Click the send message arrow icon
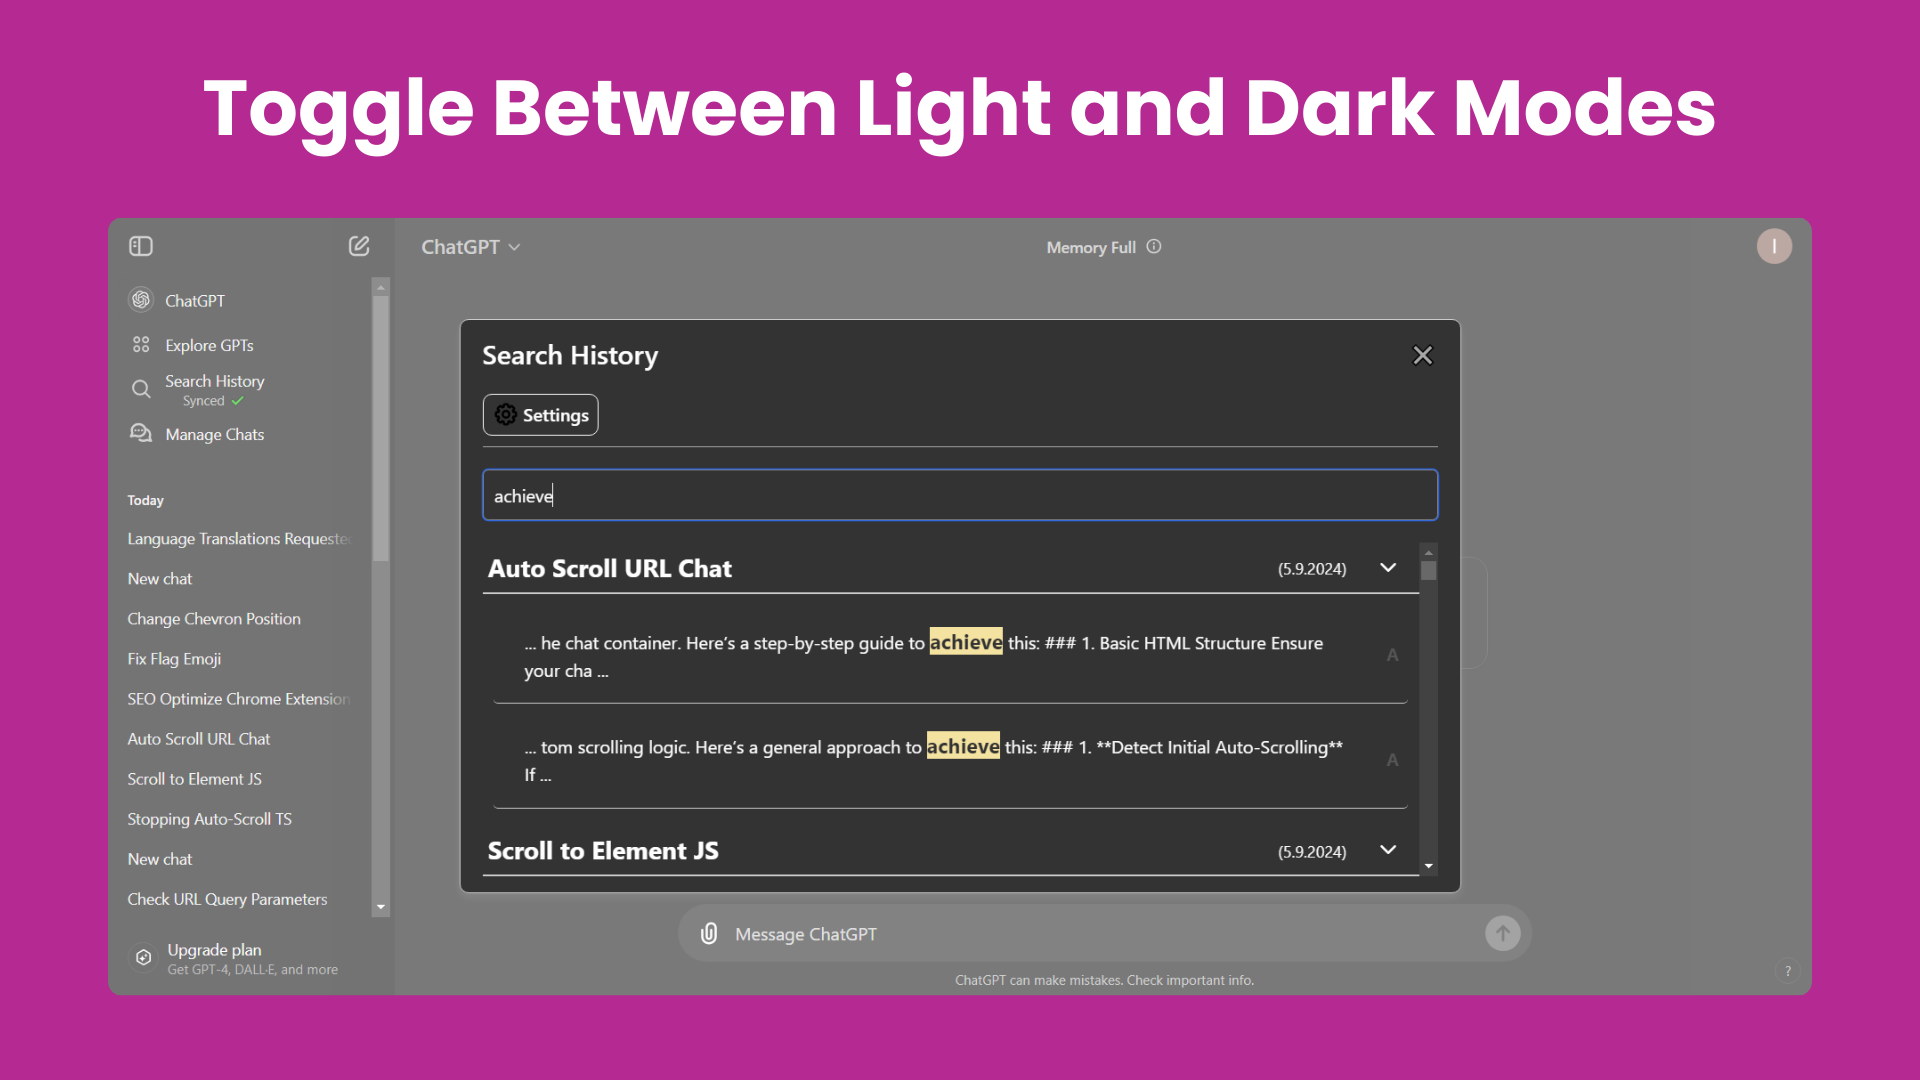The image size is (1920, 1080). click(1502, 934)
